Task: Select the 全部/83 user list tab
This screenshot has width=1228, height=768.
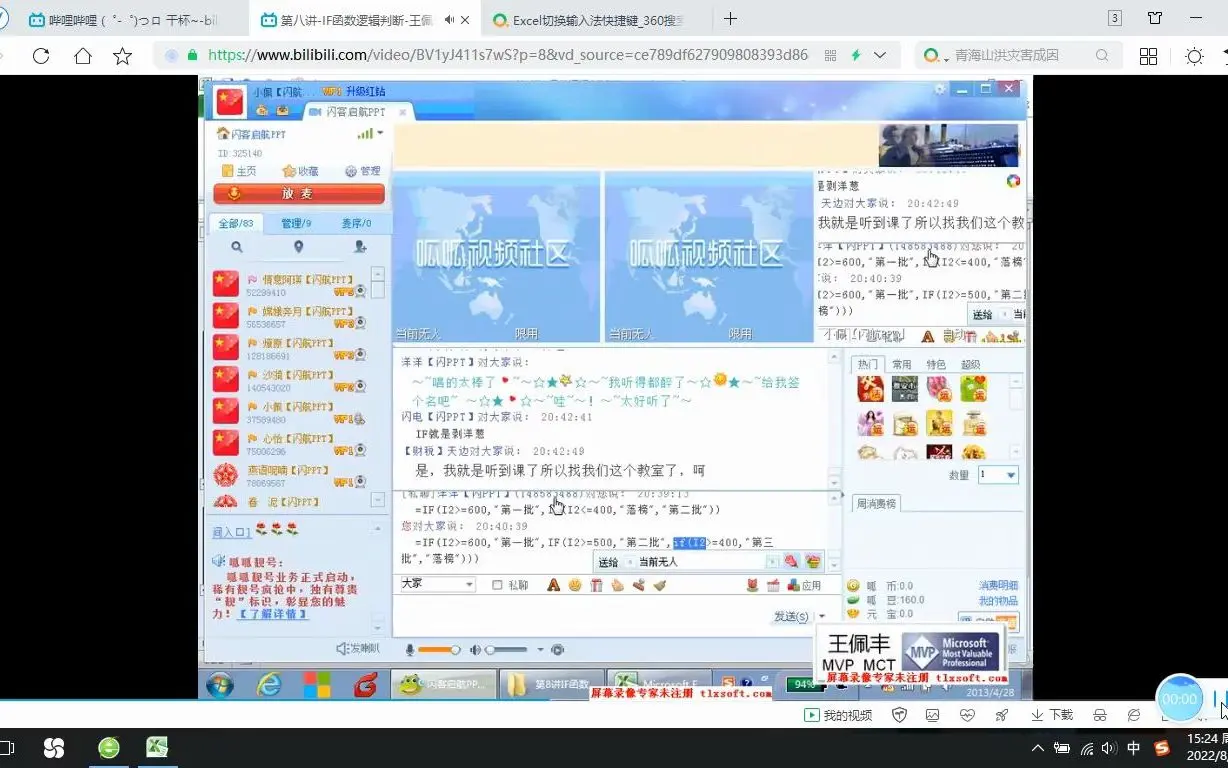Action: (x=236, y=224)
